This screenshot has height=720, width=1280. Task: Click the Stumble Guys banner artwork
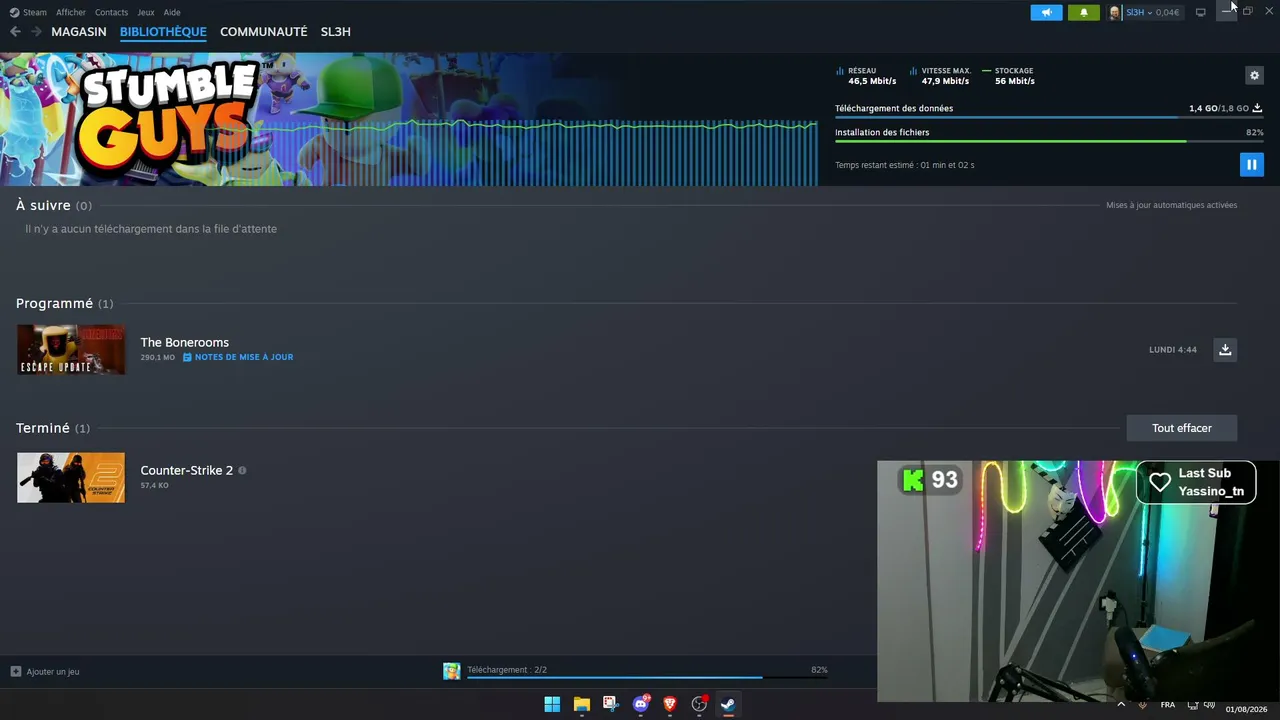409,119
